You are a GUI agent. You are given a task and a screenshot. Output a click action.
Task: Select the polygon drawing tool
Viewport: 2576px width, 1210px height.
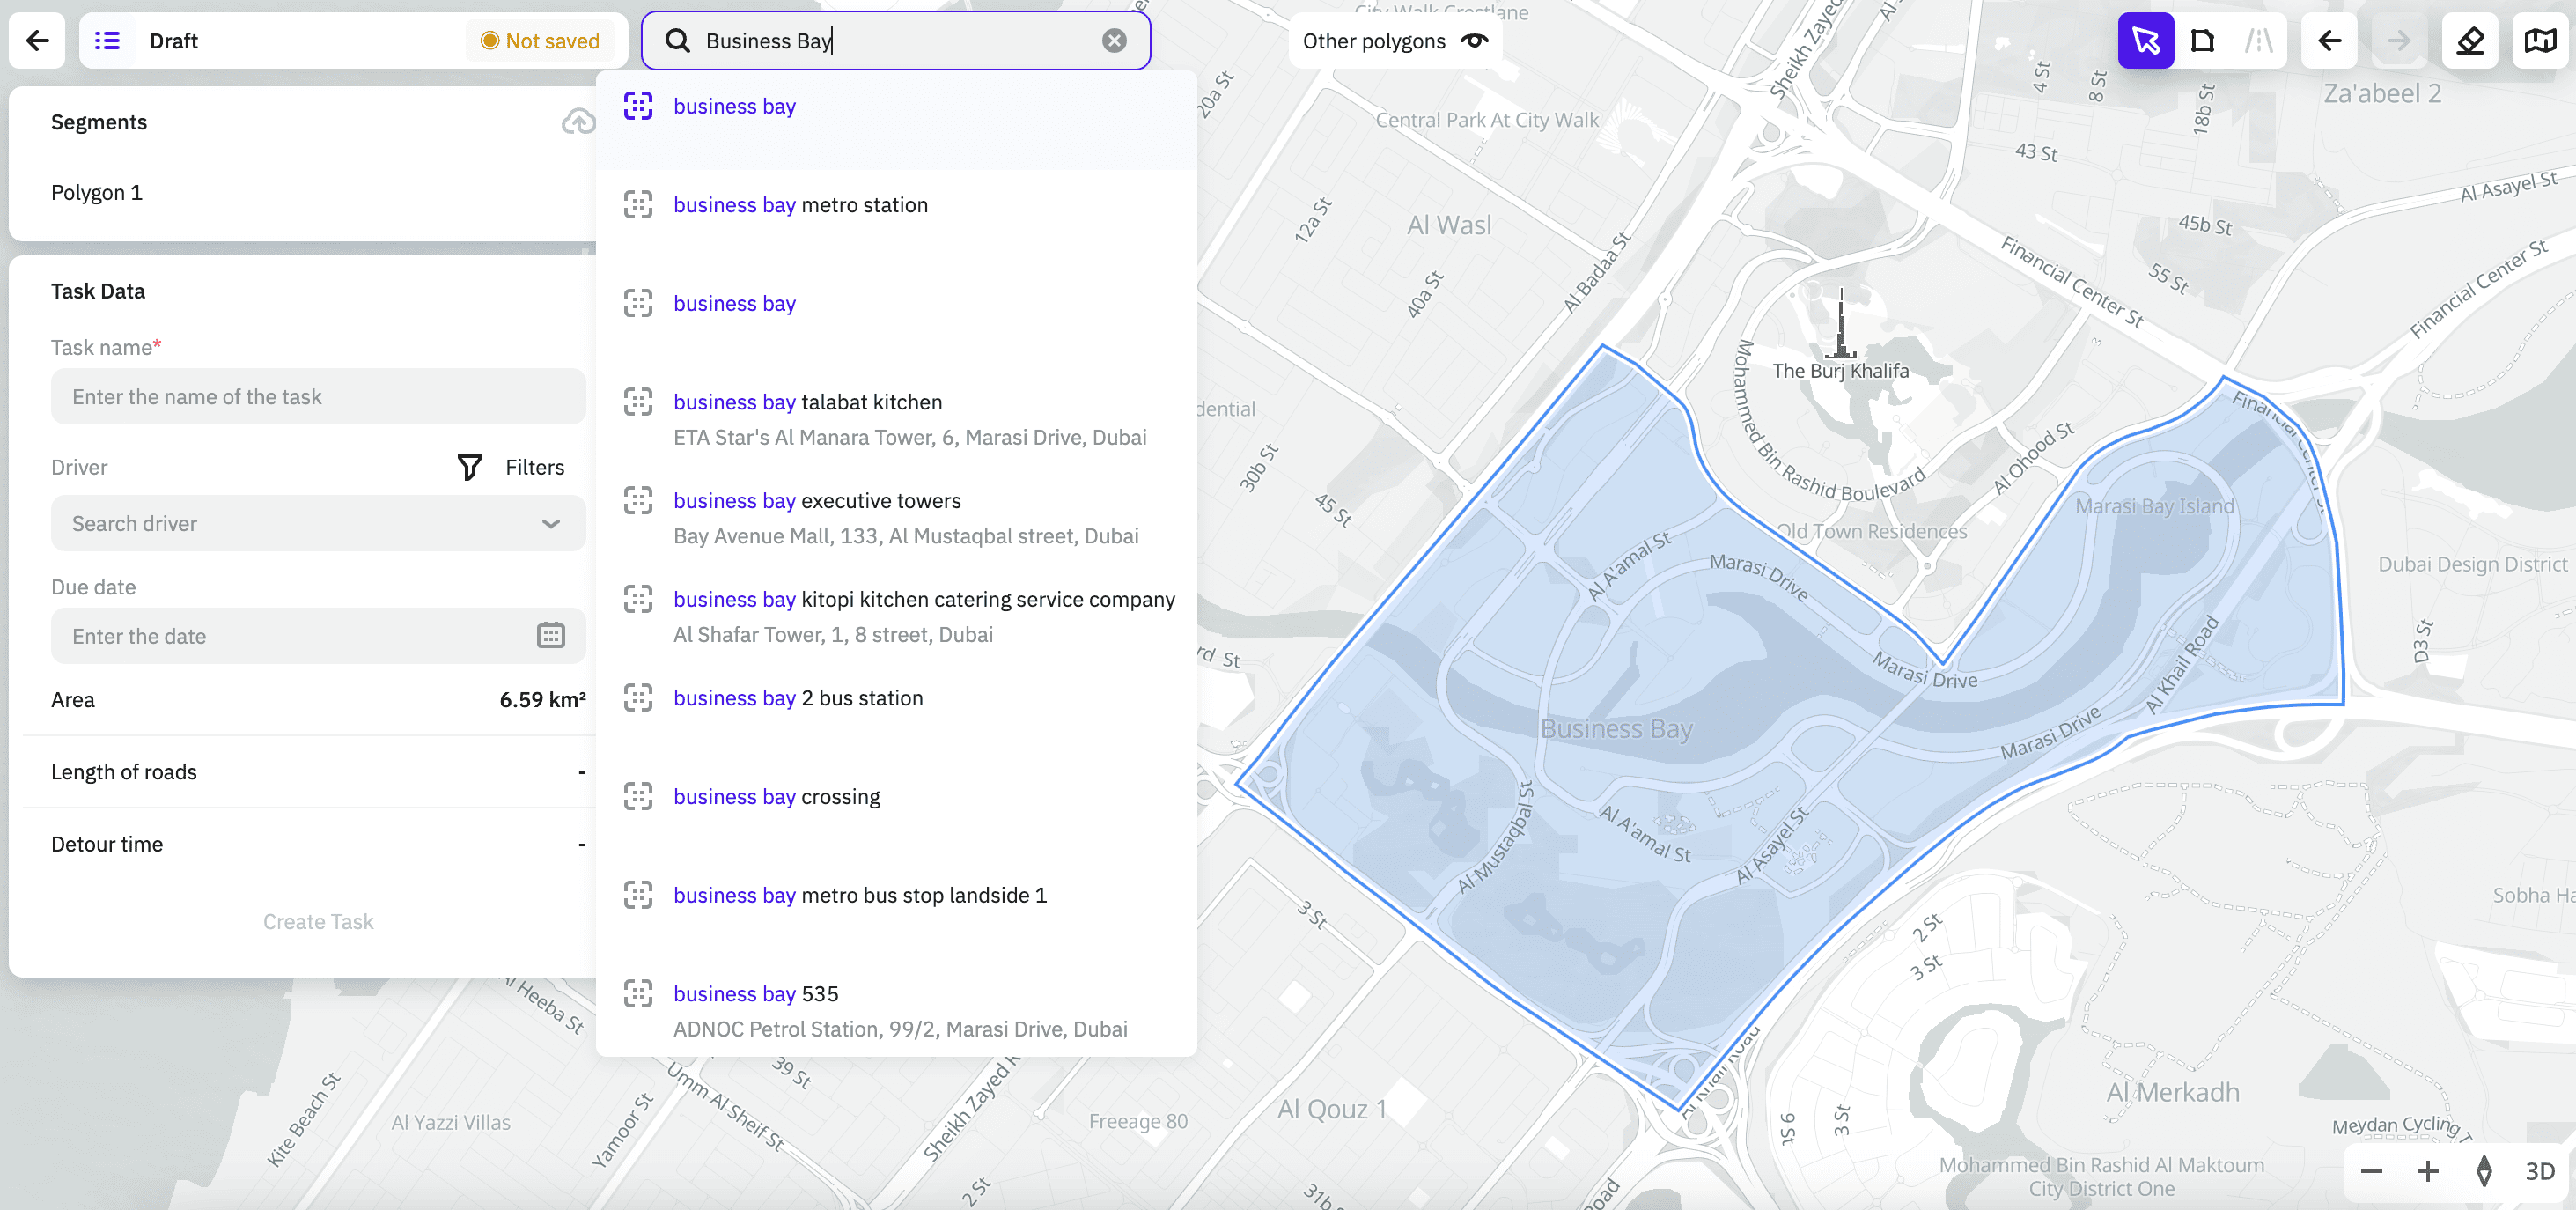coord(2203,41)
